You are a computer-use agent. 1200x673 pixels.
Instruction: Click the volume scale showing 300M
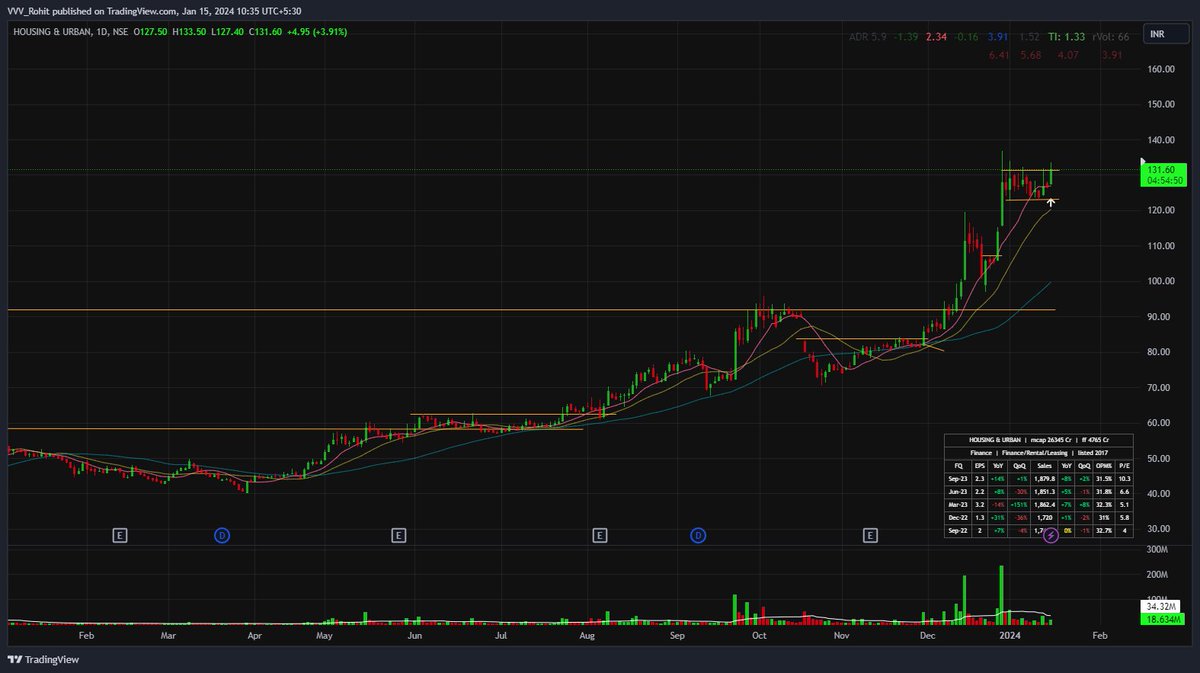[1155, 548]
